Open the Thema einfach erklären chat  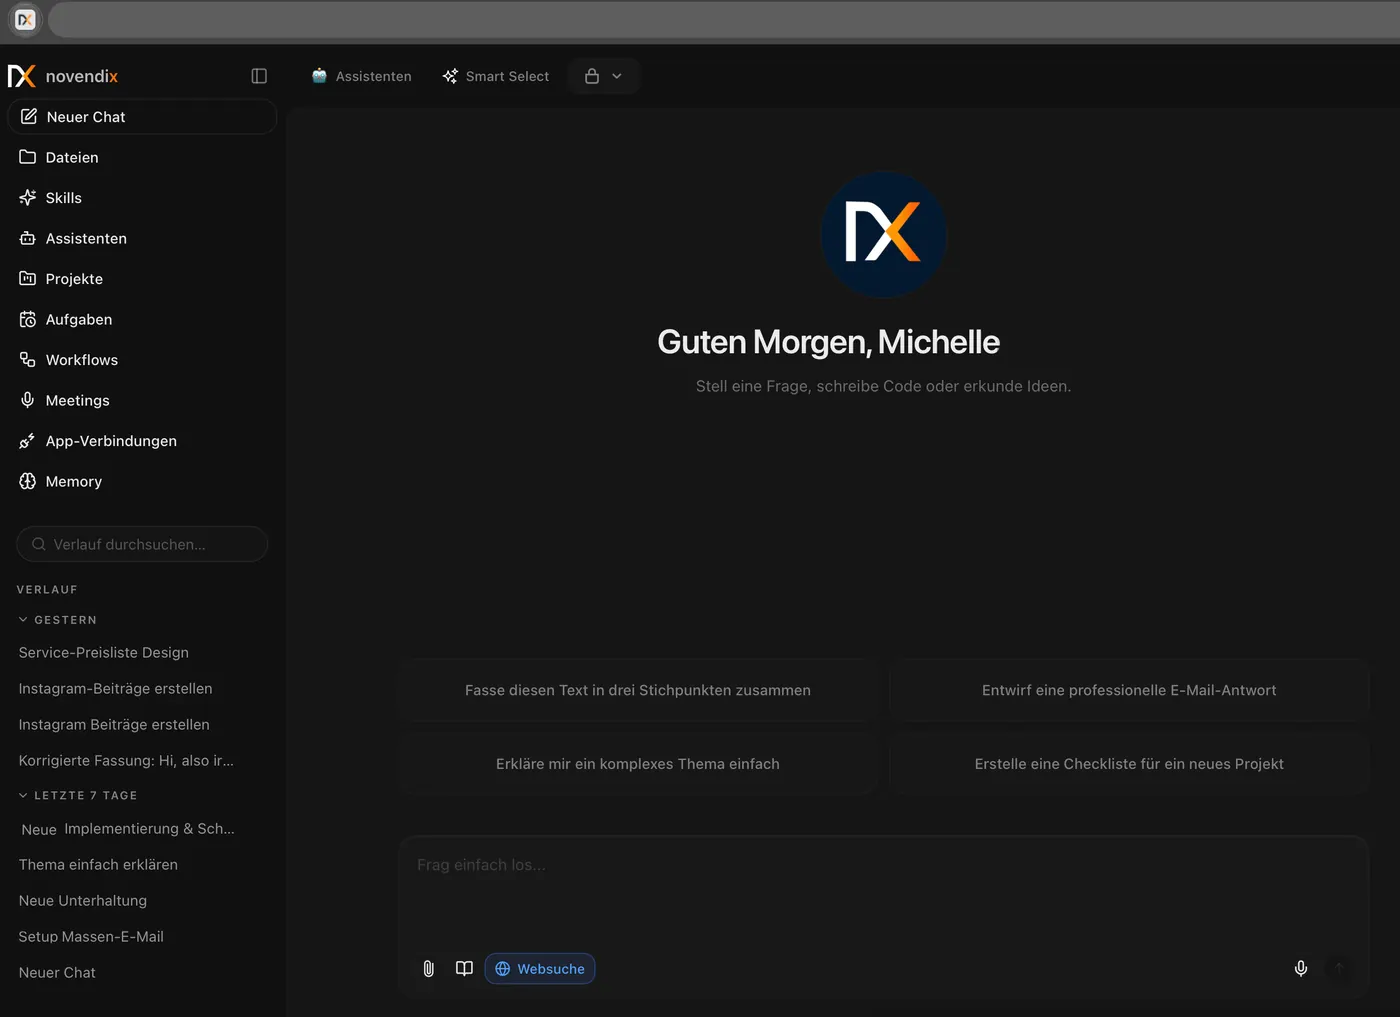click(x=98, y=864)
